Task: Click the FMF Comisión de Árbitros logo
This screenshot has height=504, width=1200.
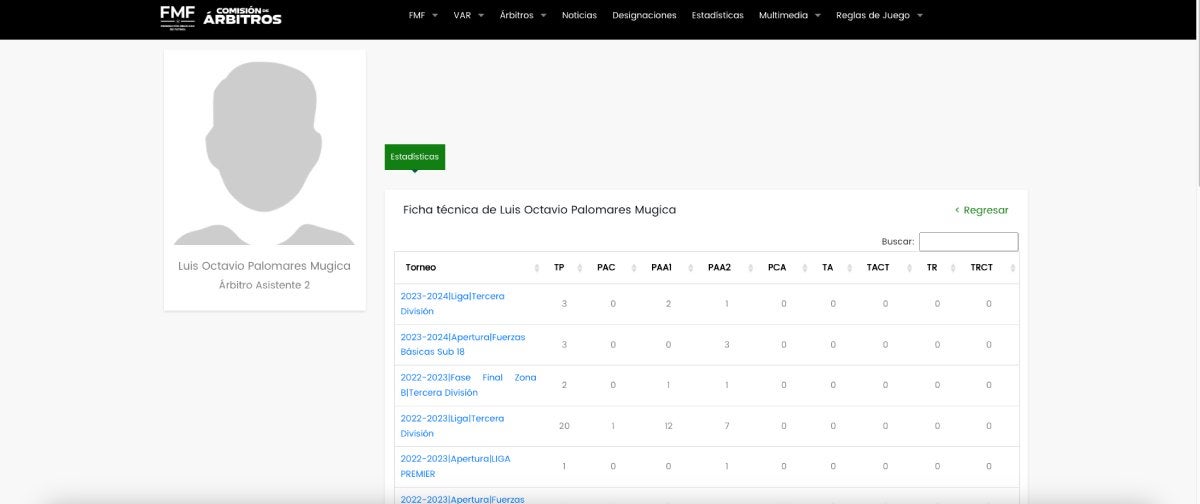Action: click(x=221, y=16)
